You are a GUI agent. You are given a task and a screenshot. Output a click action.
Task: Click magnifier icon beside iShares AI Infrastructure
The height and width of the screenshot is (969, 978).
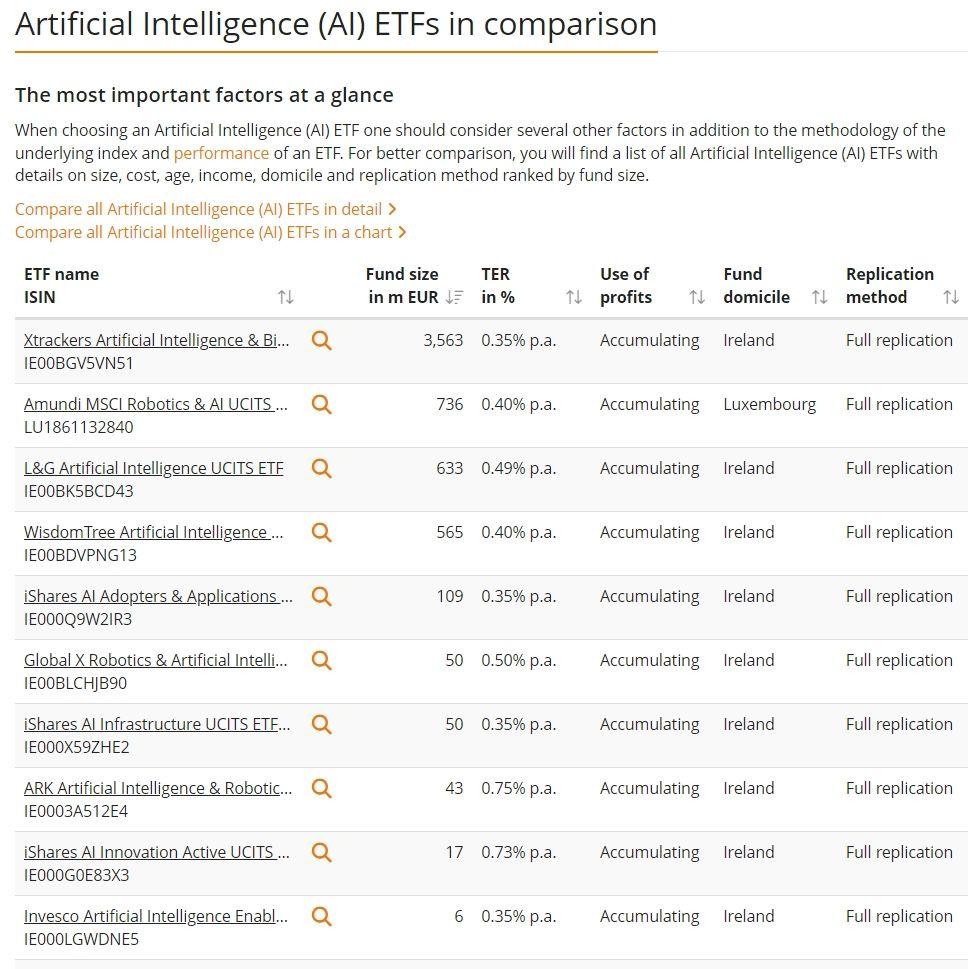click(x=321, y=725)
